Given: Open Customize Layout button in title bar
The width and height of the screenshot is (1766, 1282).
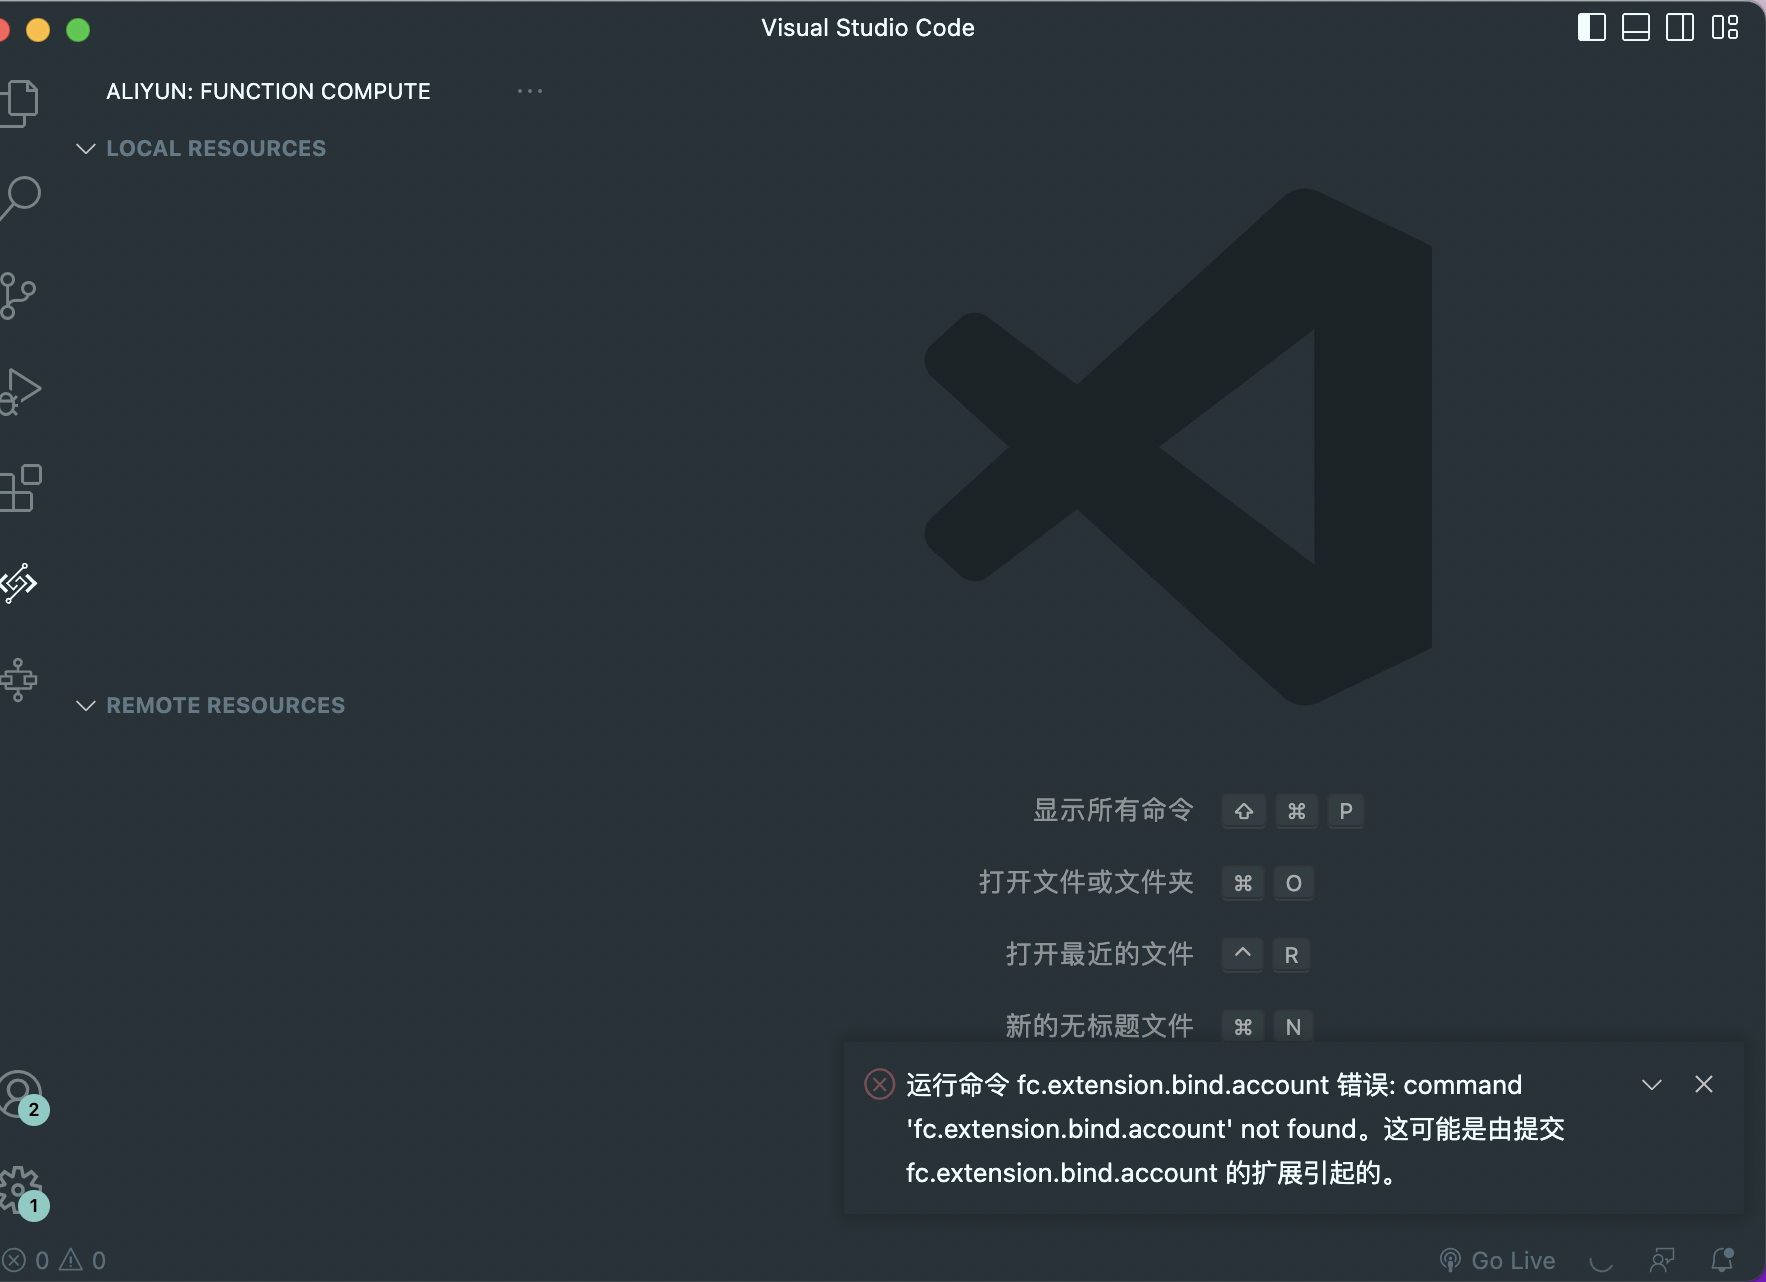Looking at the screenshot, I should 1725,27.
